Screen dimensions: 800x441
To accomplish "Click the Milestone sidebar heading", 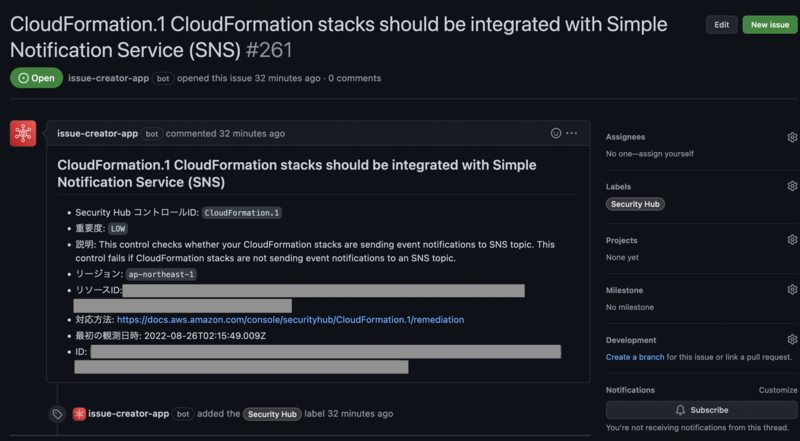I will point(624,290).
